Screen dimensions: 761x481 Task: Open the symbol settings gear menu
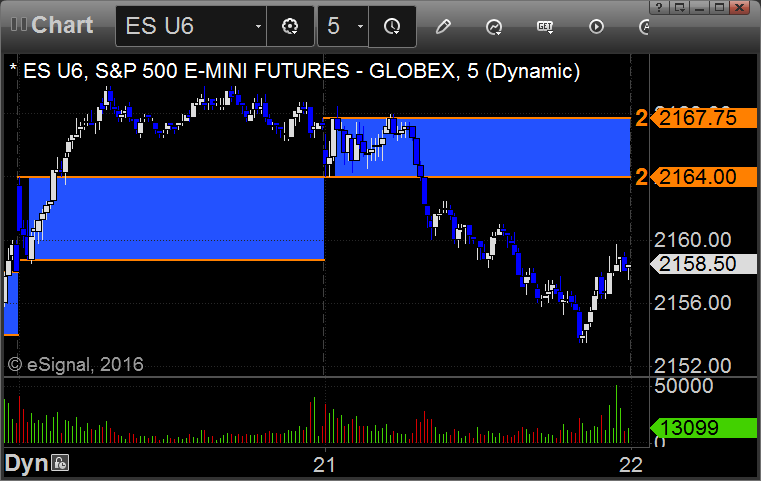(x=290, y=26)
